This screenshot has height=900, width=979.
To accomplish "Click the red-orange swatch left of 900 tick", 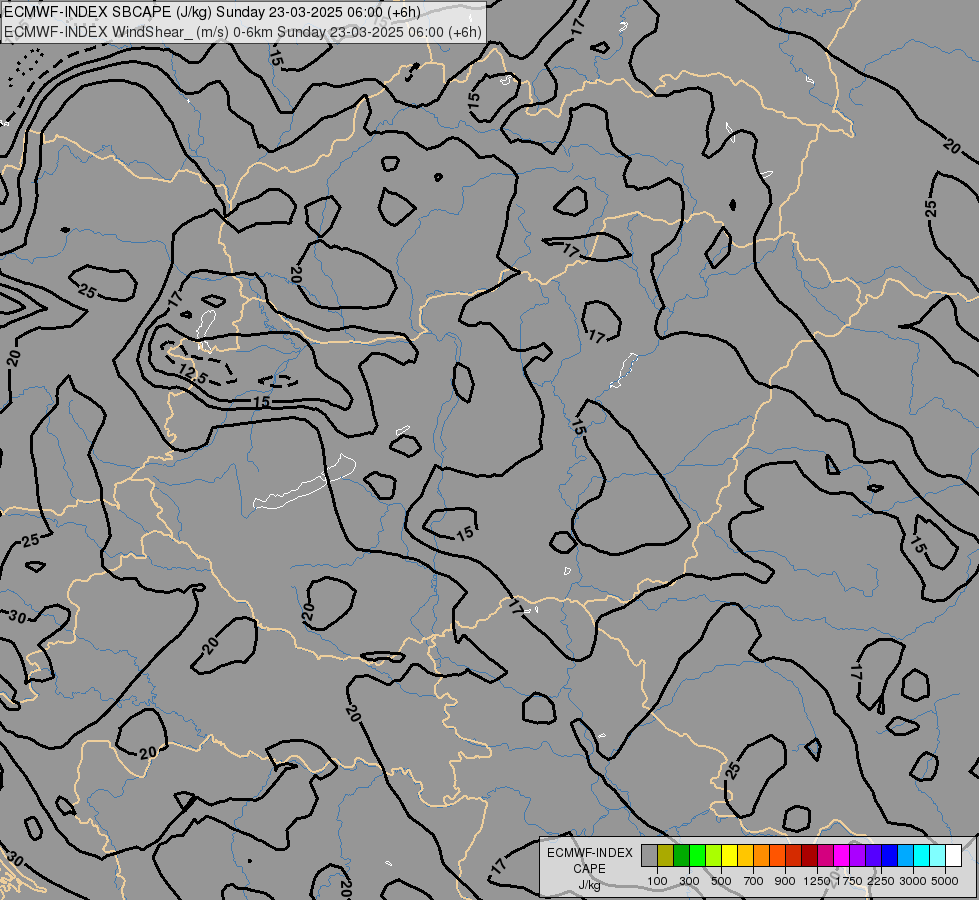I will pos(777,855).
